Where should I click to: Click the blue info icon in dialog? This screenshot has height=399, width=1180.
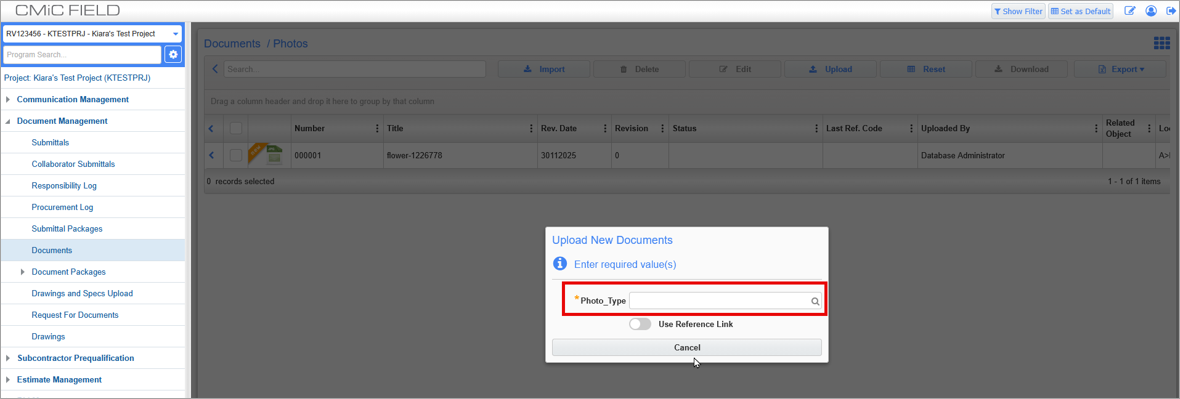tap(560, 263)
